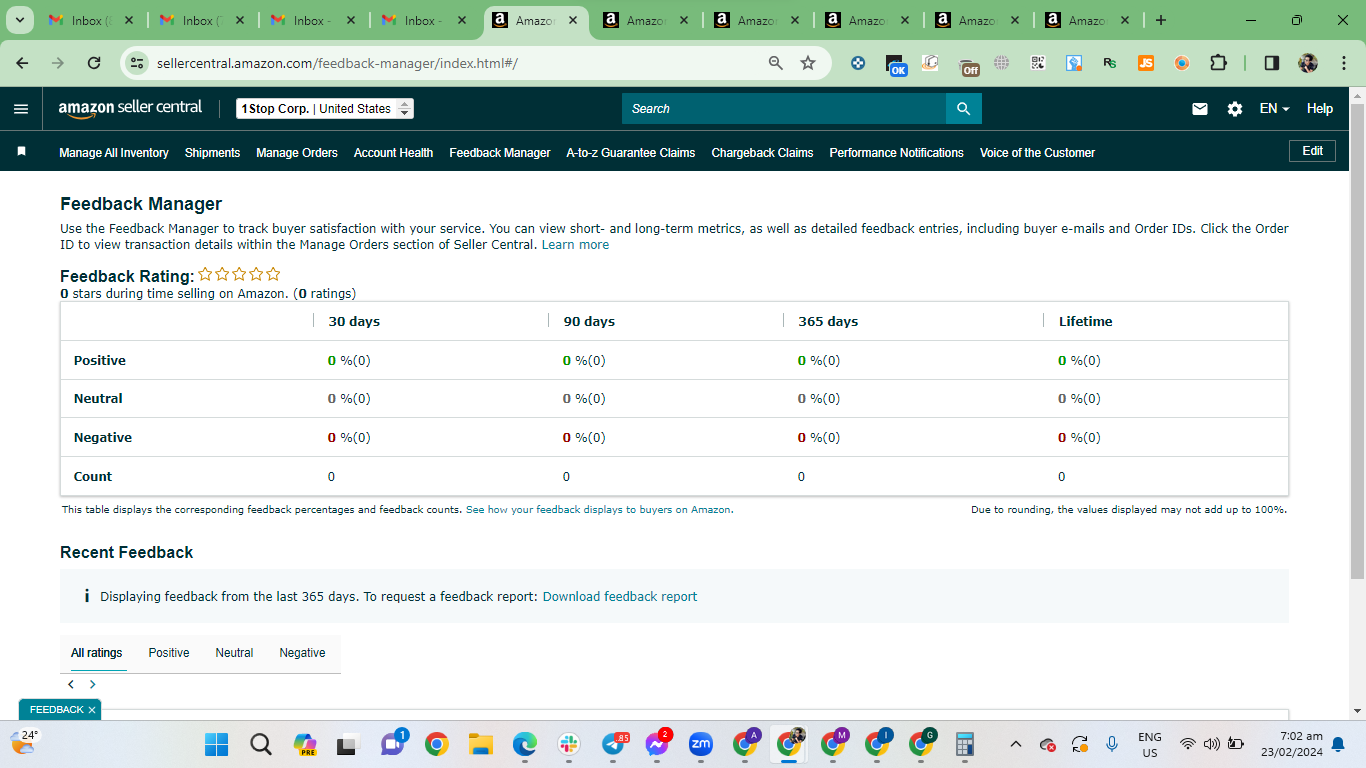Click the extension icon with OK badge

tap(896, 65)
